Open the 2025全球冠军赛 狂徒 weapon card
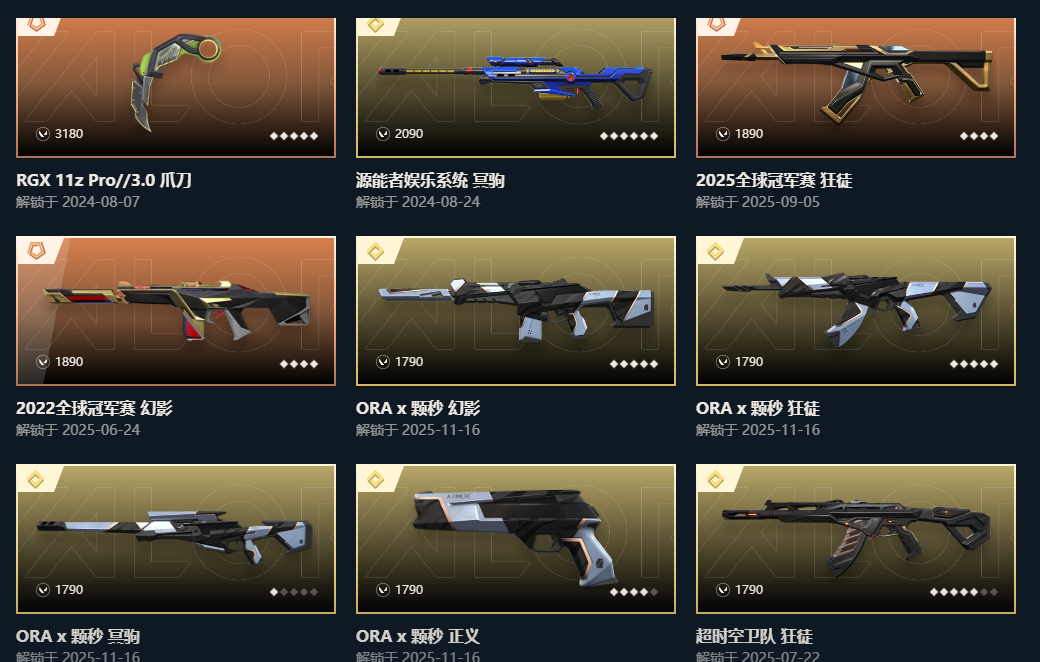Screen dimensions: 1040x662 pyautogui.click(x=856, y=88)
